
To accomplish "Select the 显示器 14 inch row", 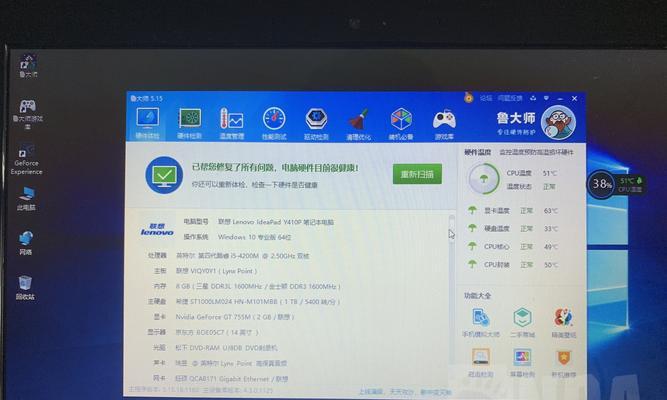I will pos(203,332).
